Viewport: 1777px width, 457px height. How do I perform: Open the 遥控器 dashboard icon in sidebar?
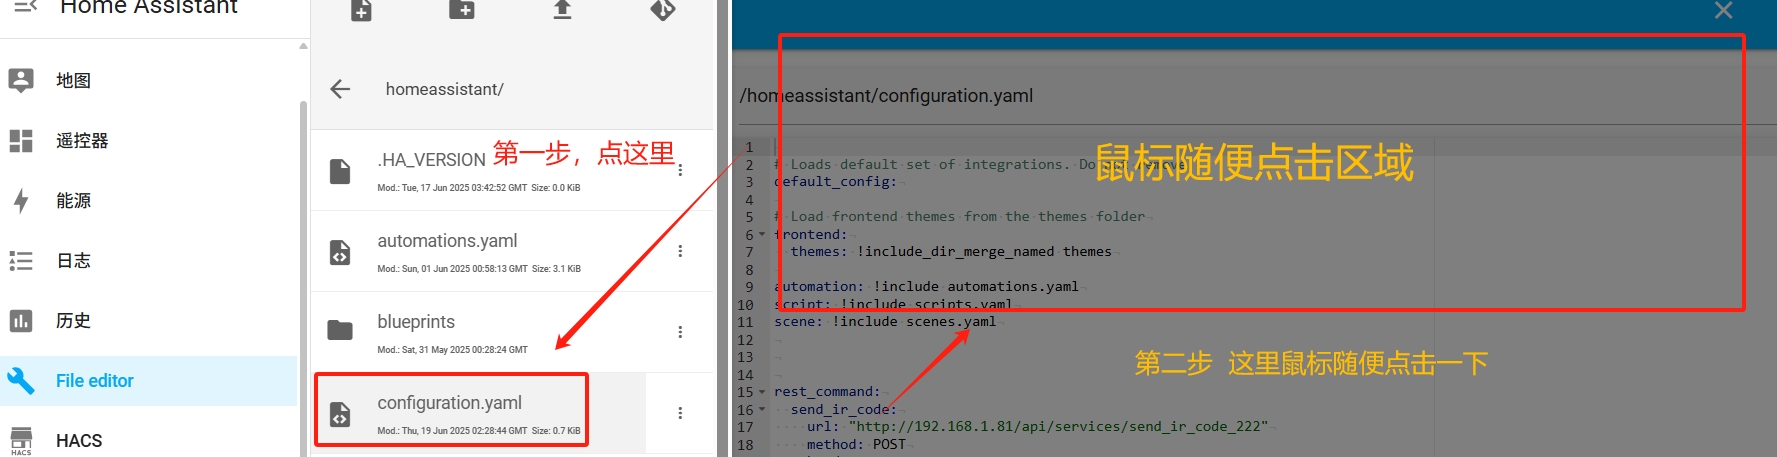(x=21, y=141)
